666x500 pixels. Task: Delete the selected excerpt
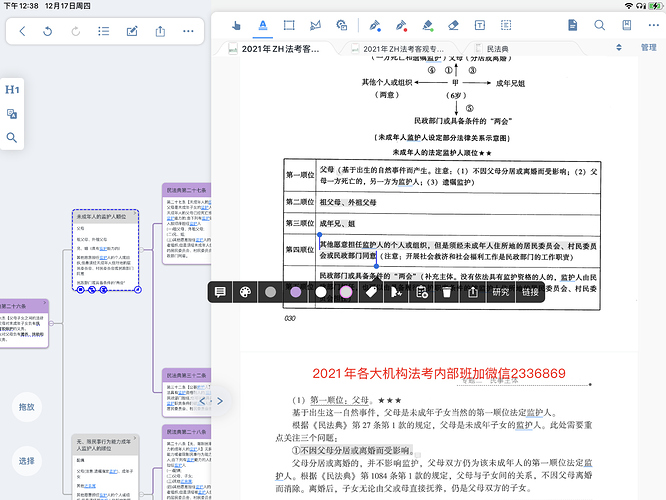click(447, 292)
